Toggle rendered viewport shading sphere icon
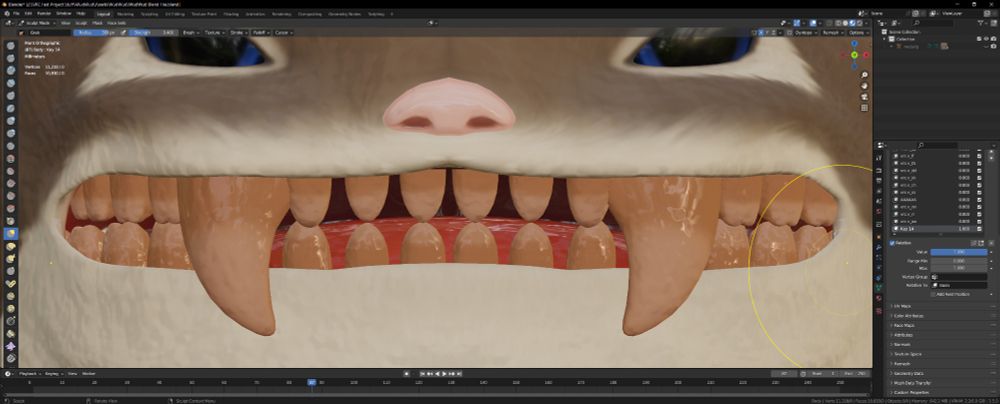Screen dimensions: 1000x404 pos(859,22)
